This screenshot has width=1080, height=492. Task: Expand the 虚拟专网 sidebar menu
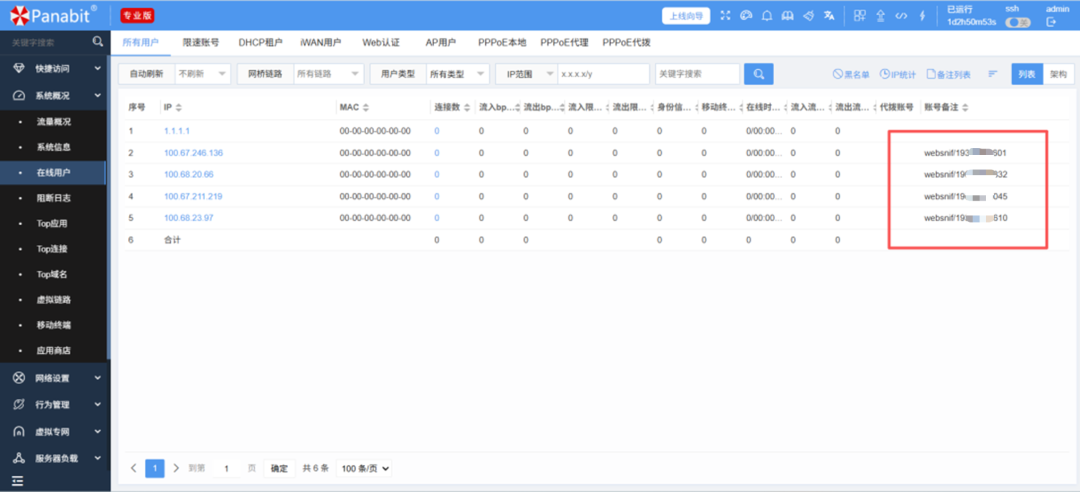(x=55, y=432)
